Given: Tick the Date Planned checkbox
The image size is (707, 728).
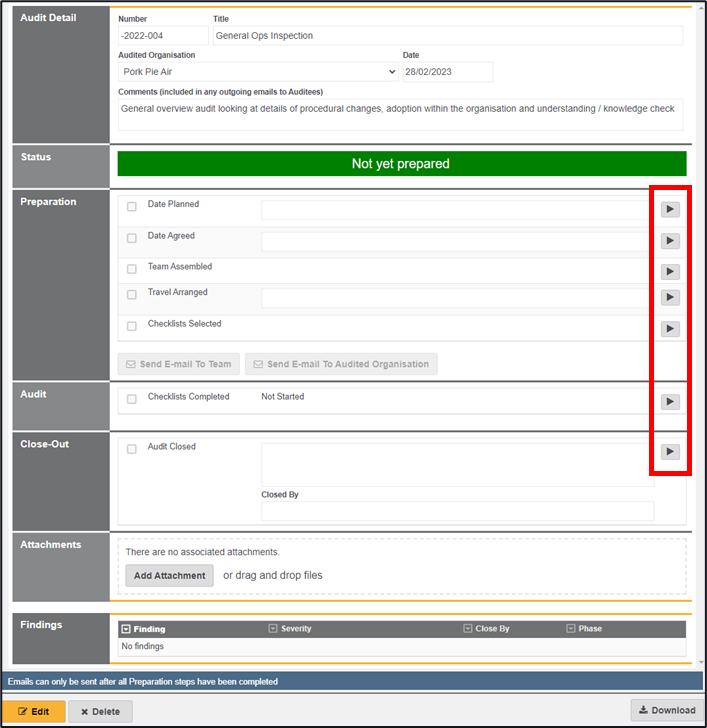Looking at the screenshot, I should coord(132,207).
